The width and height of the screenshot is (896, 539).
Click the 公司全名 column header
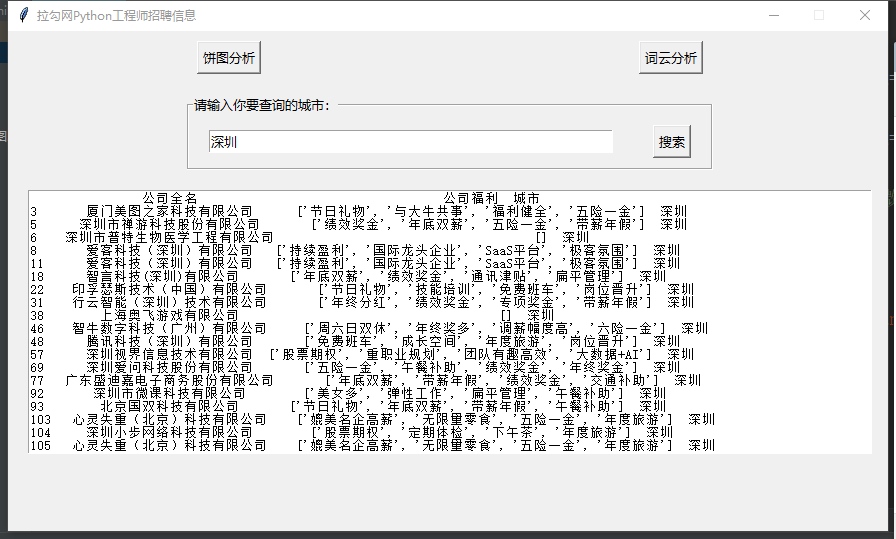[170, 198]
